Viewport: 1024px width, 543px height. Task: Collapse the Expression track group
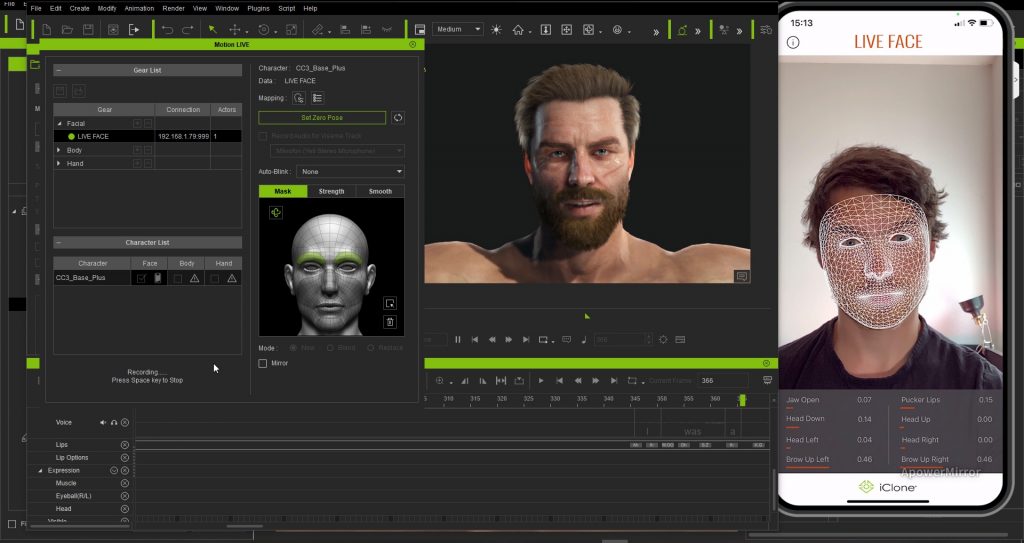pos(40,470)
